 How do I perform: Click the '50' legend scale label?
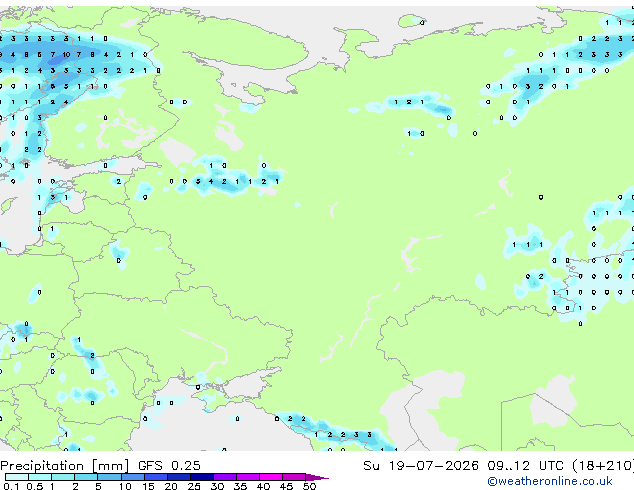pos(309,486)
